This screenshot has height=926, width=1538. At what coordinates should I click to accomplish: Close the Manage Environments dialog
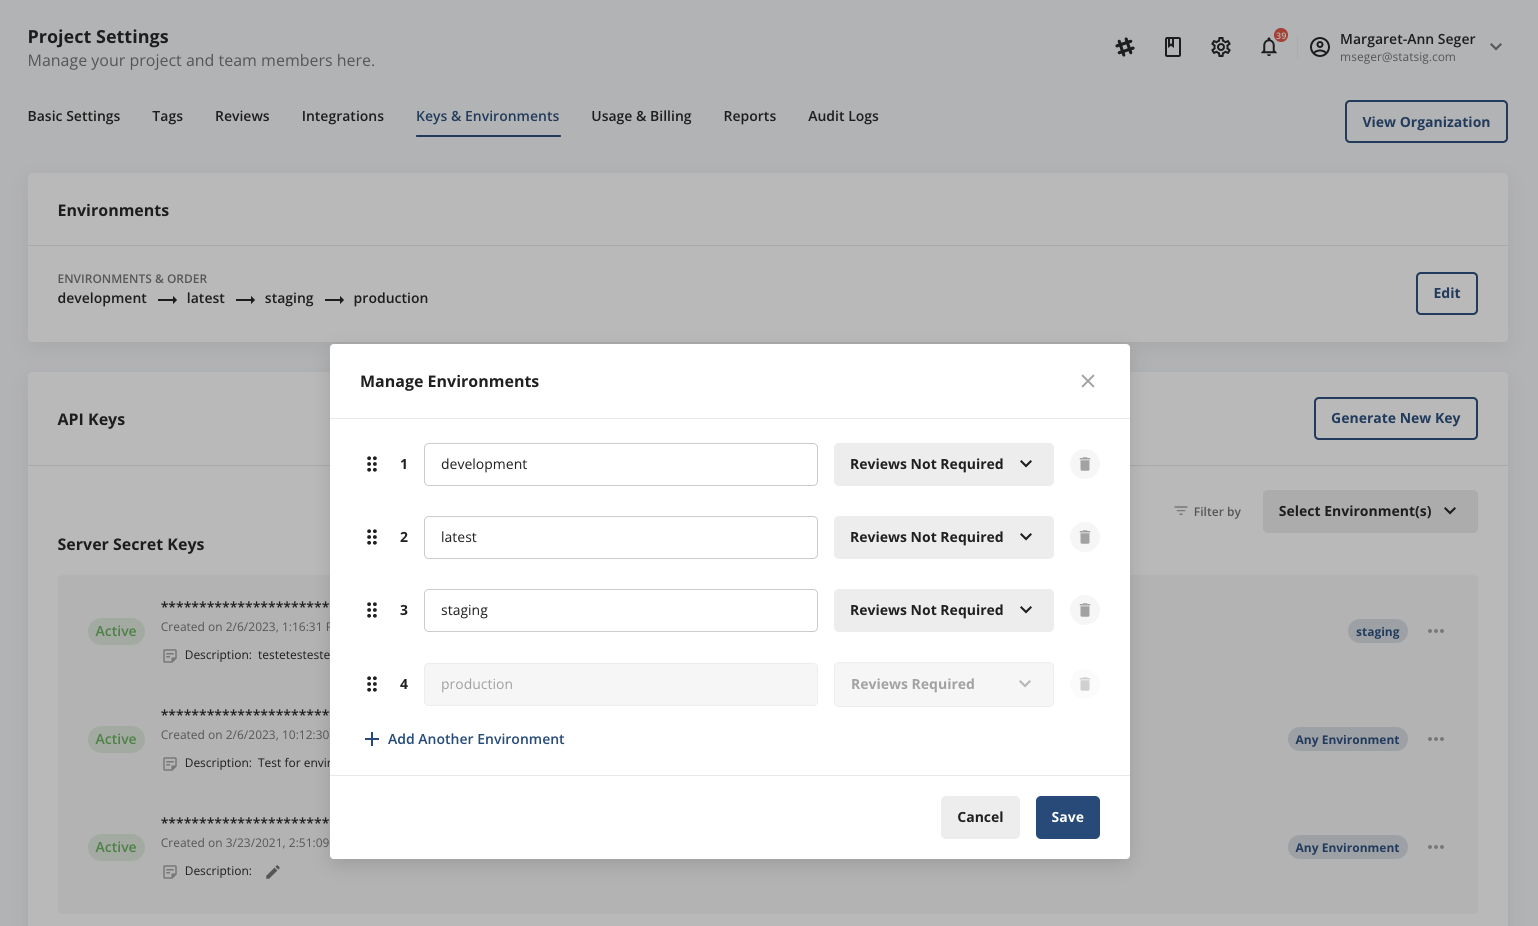(x=1088, y=381)
